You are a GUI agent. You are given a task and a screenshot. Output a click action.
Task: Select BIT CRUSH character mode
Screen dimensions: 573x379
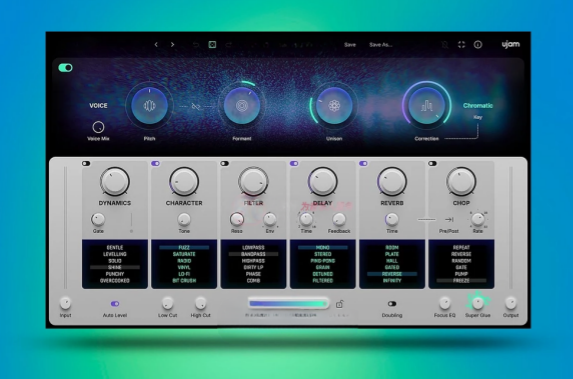(x=184, y=280)
